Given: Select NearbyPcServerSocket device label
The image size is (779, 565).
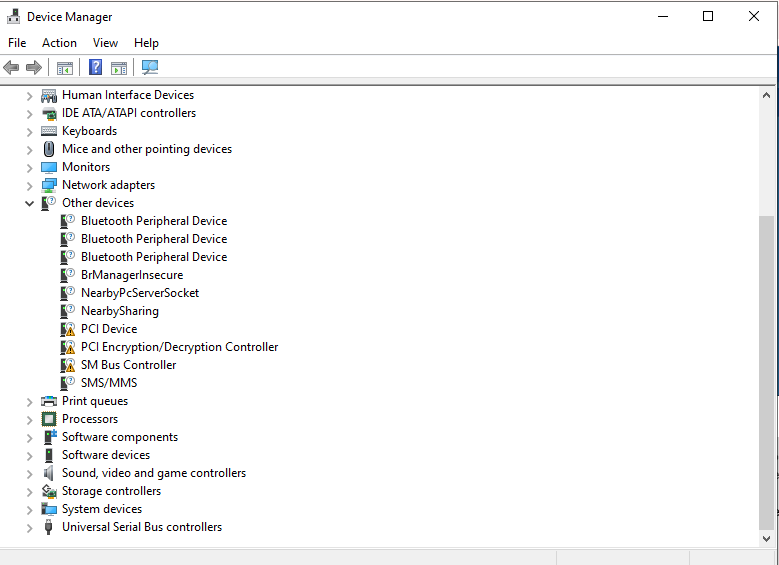Looking at the screenshot, I should pyautogui.click(x=140, y=293).
